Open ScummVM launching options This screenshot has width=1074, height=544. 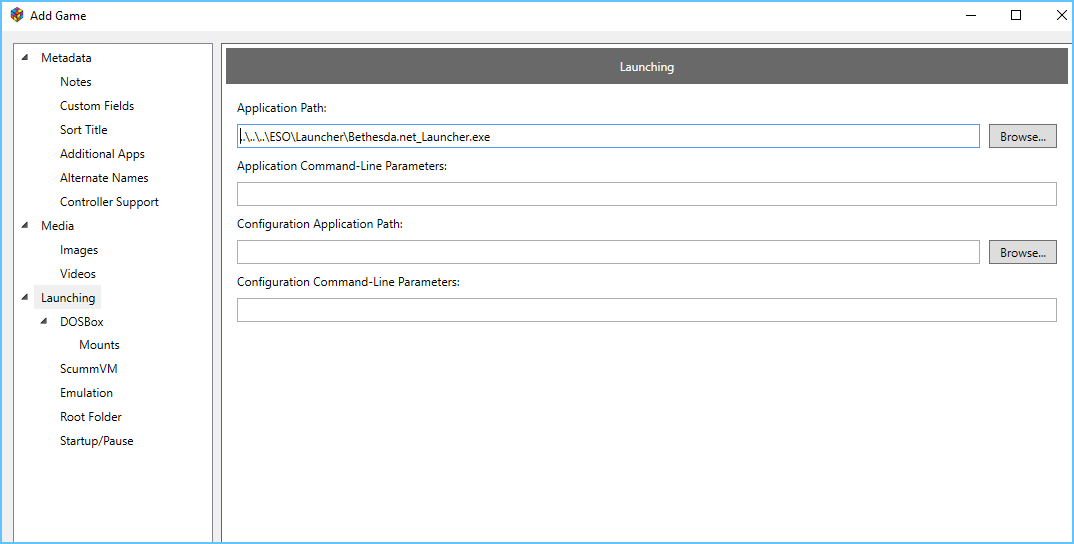click(88, 369)
